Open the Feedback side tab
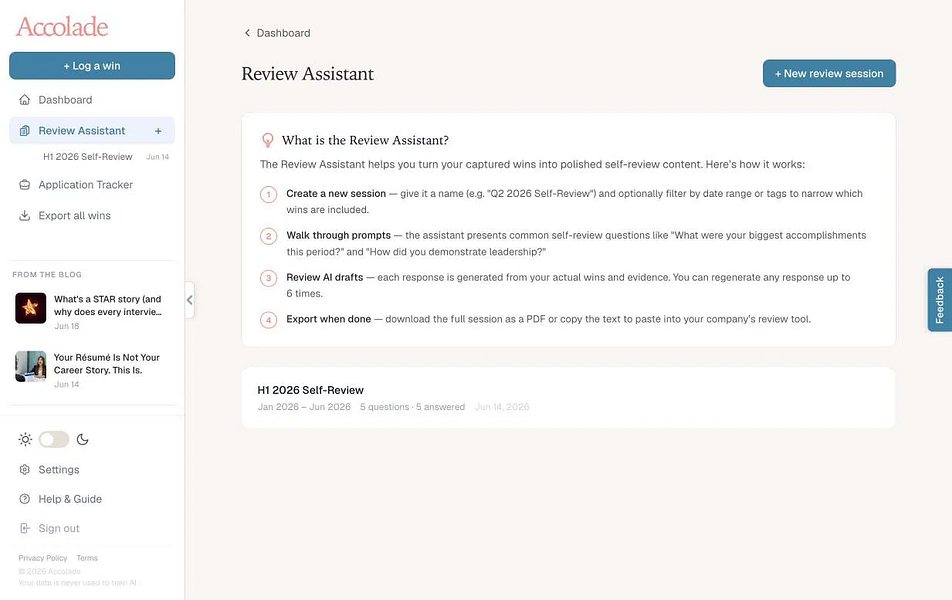952x600 pixels. pos(939,300)
